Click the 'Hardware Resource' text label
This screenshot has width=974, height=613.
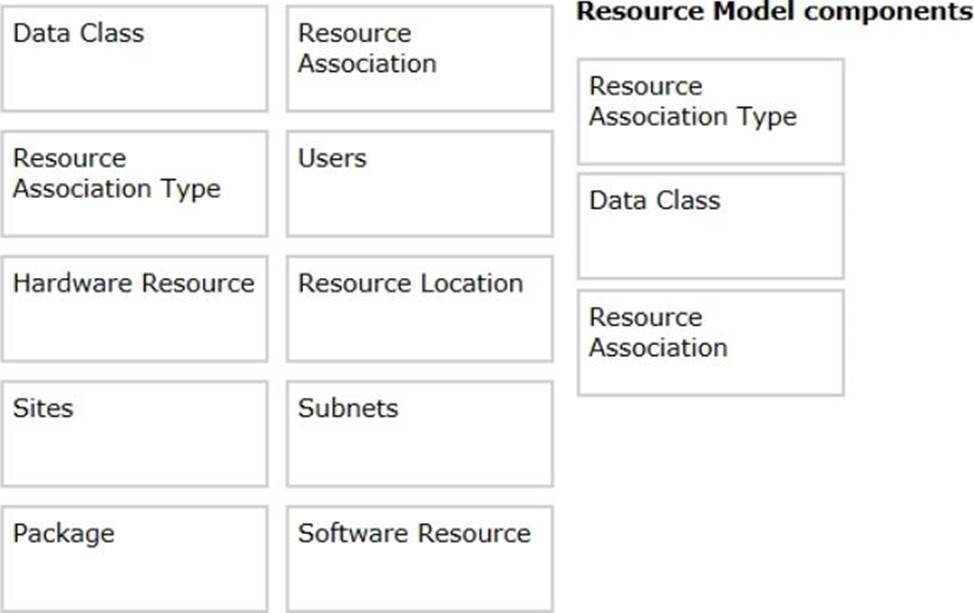[x=133, y=284]
